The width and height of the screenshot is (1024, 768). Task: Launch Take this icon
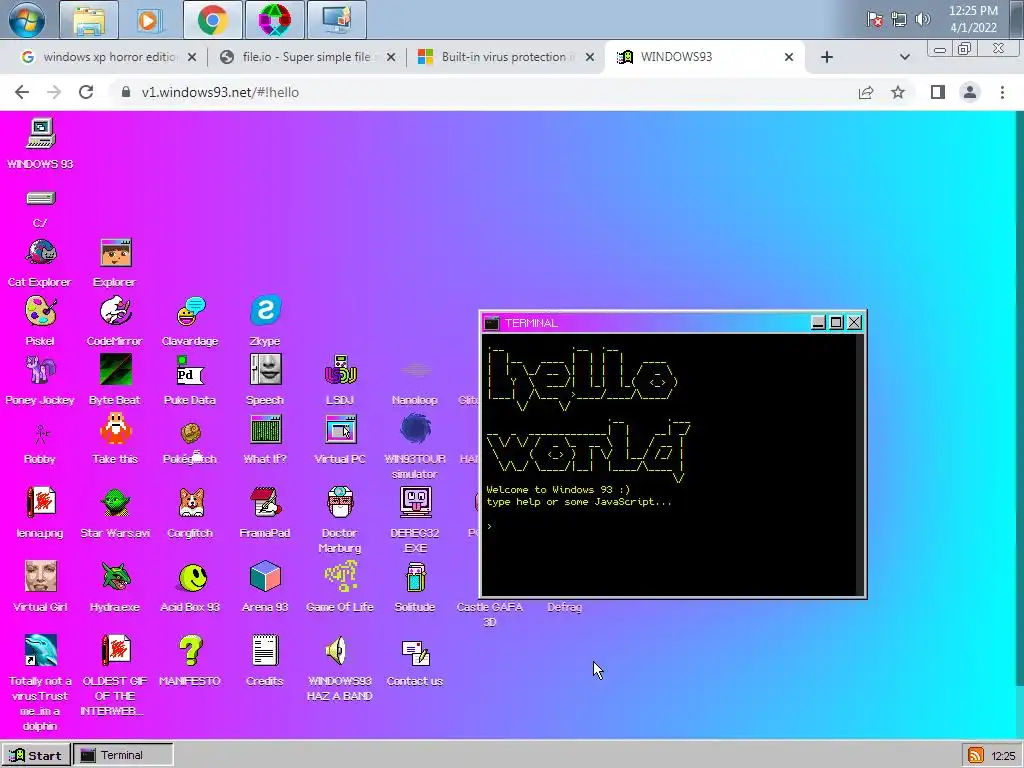click(x=116, y=430)
